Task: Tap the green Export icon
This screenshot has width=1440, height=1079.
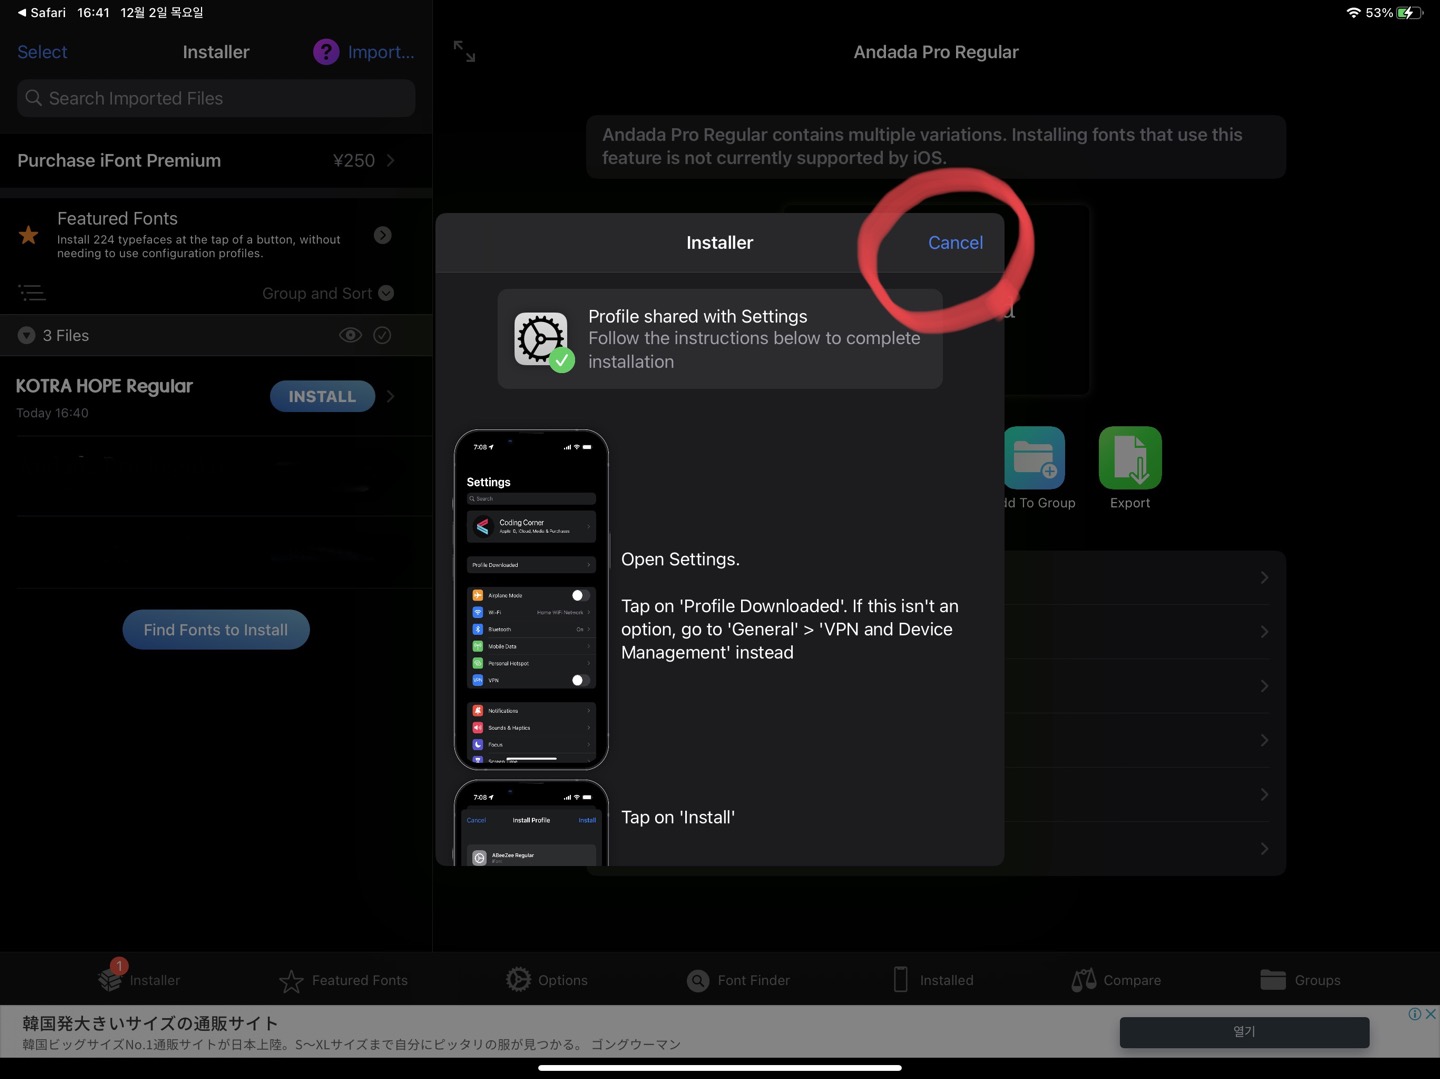Action: (x=1130, y=458)
